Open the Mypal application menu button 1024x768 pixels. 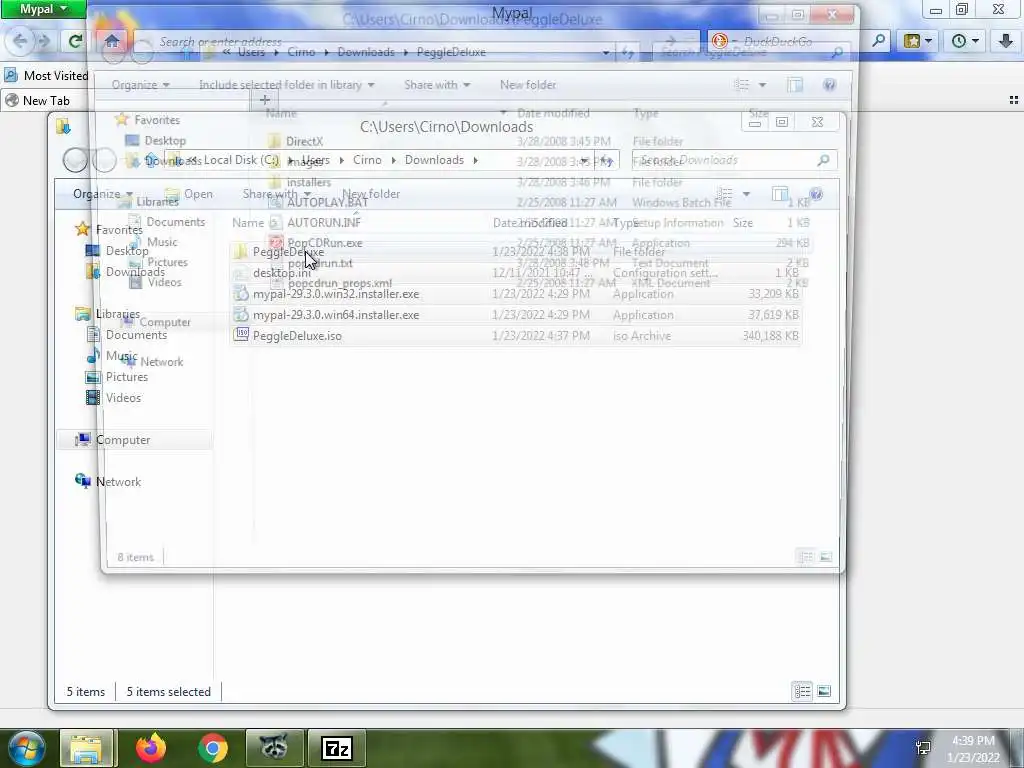coord(43,9)
